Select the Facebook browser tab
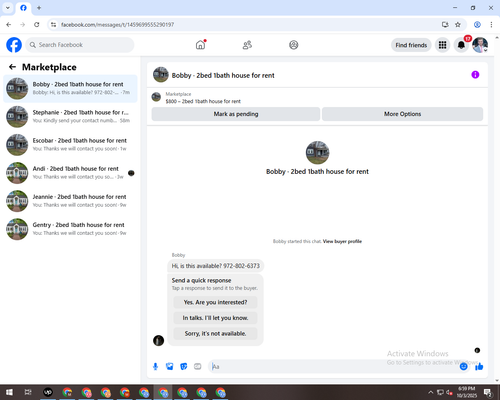 tap(23, 8)
